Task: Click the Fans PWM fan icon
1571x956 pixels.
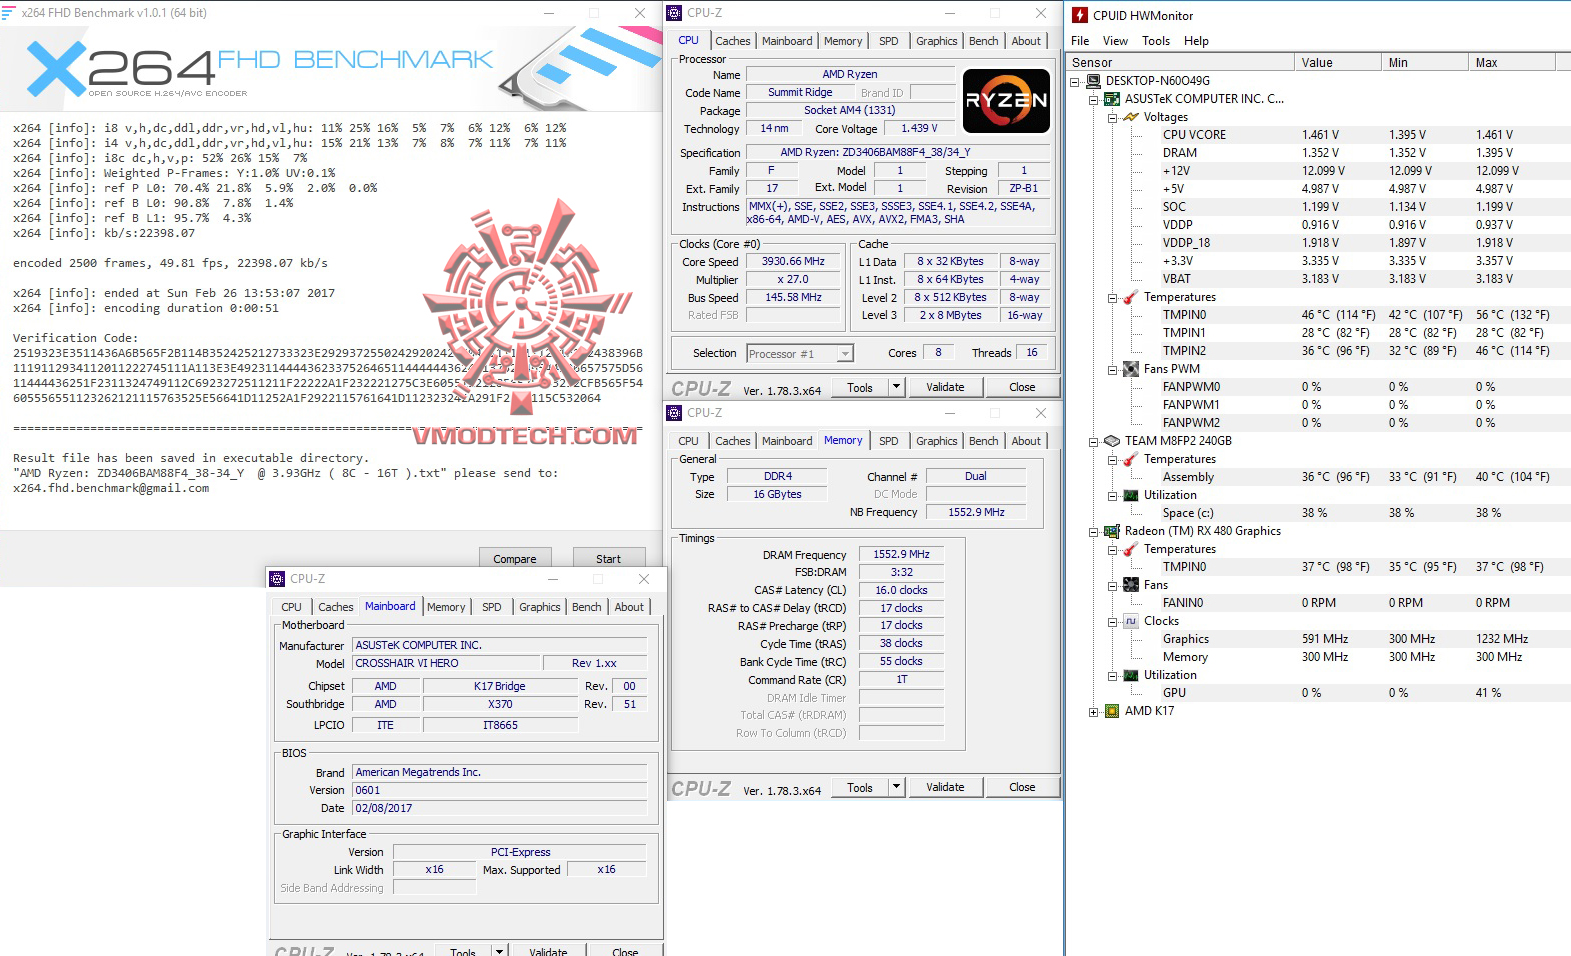Action: pyautogui.click(x=1131, y=369)
